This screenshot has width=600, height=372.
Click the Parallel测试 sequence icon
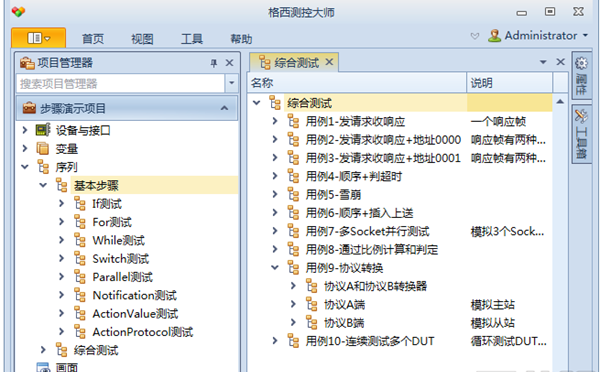(x=80, y=277)
